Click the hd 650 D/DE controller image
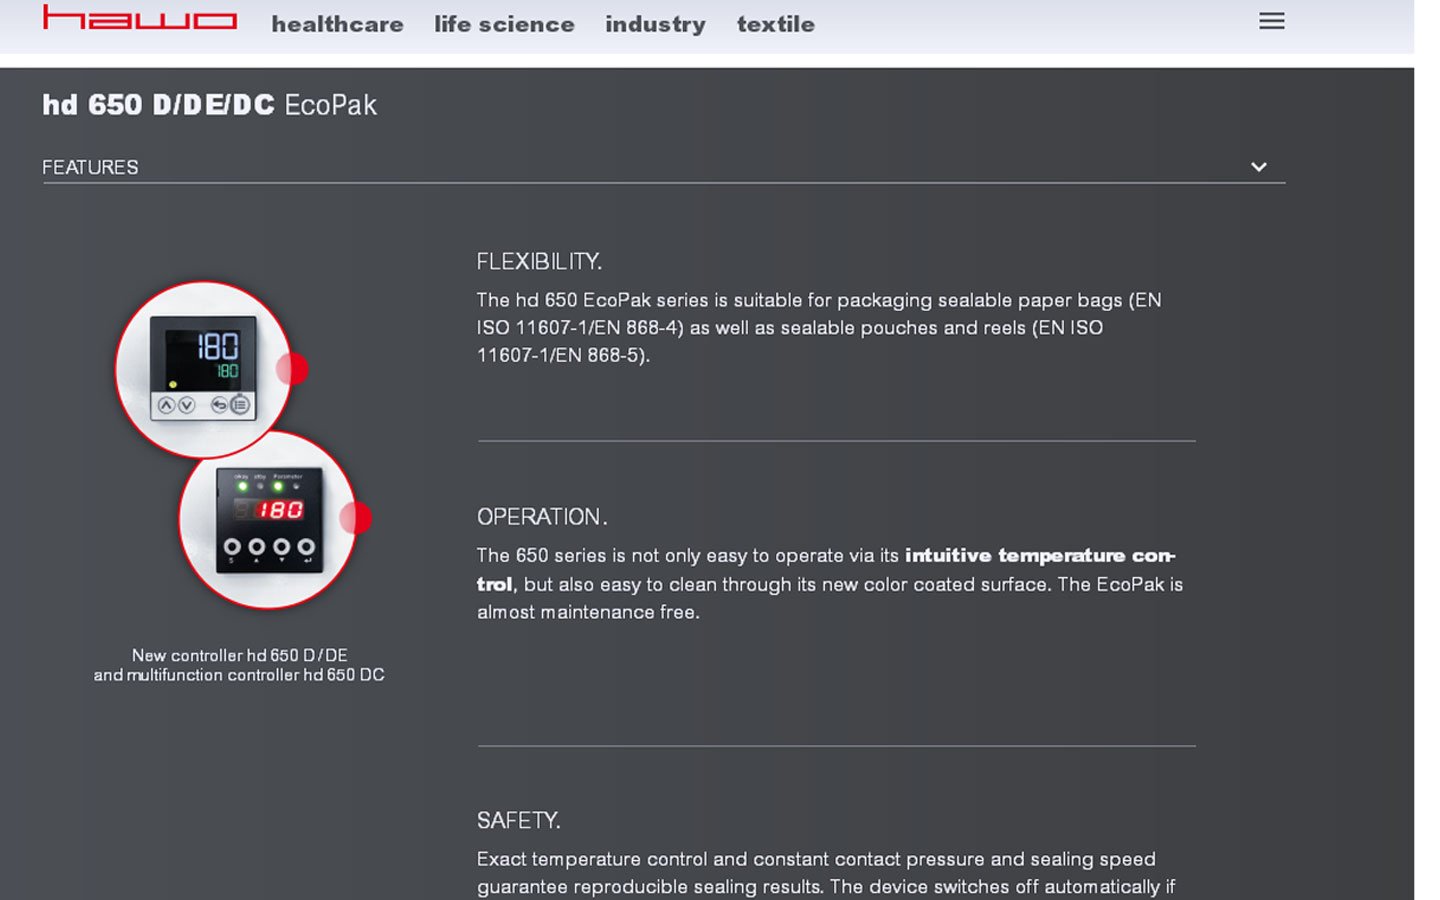The image size is (1440, 900). (203, 369)
